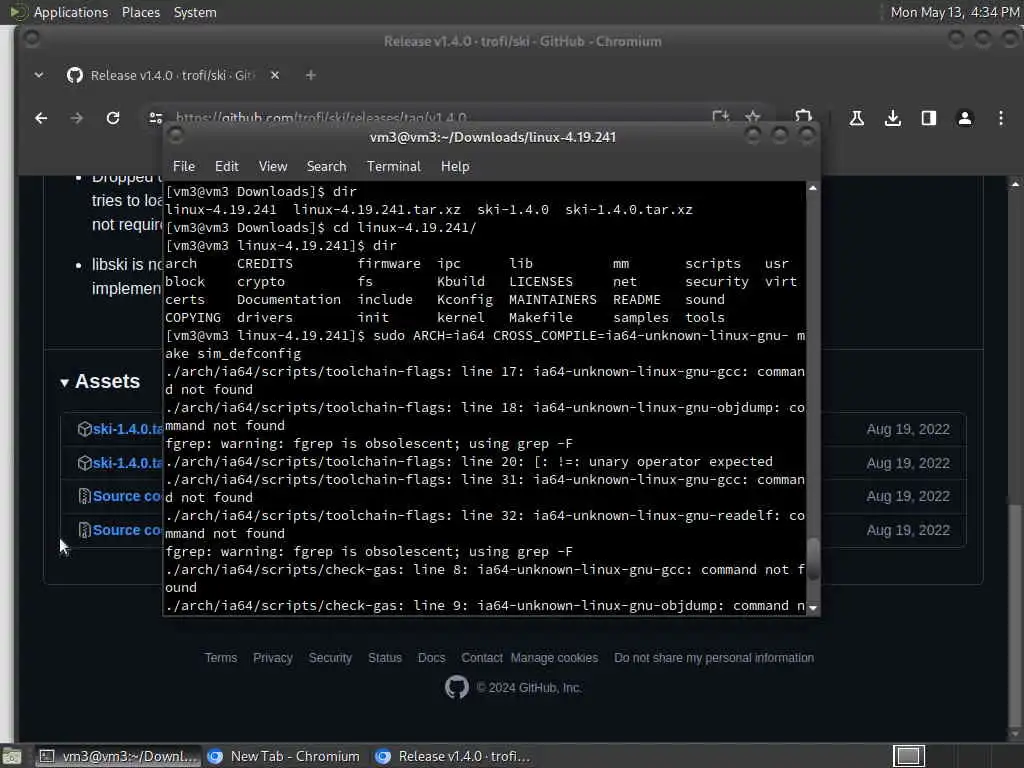
Task: Open second Source code asset link
Action: [x=127, y=530]
